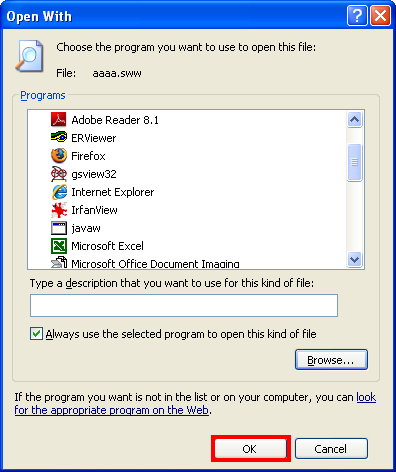
Task: Pick the Microsoft Excel icon
Action: point(59,246)
